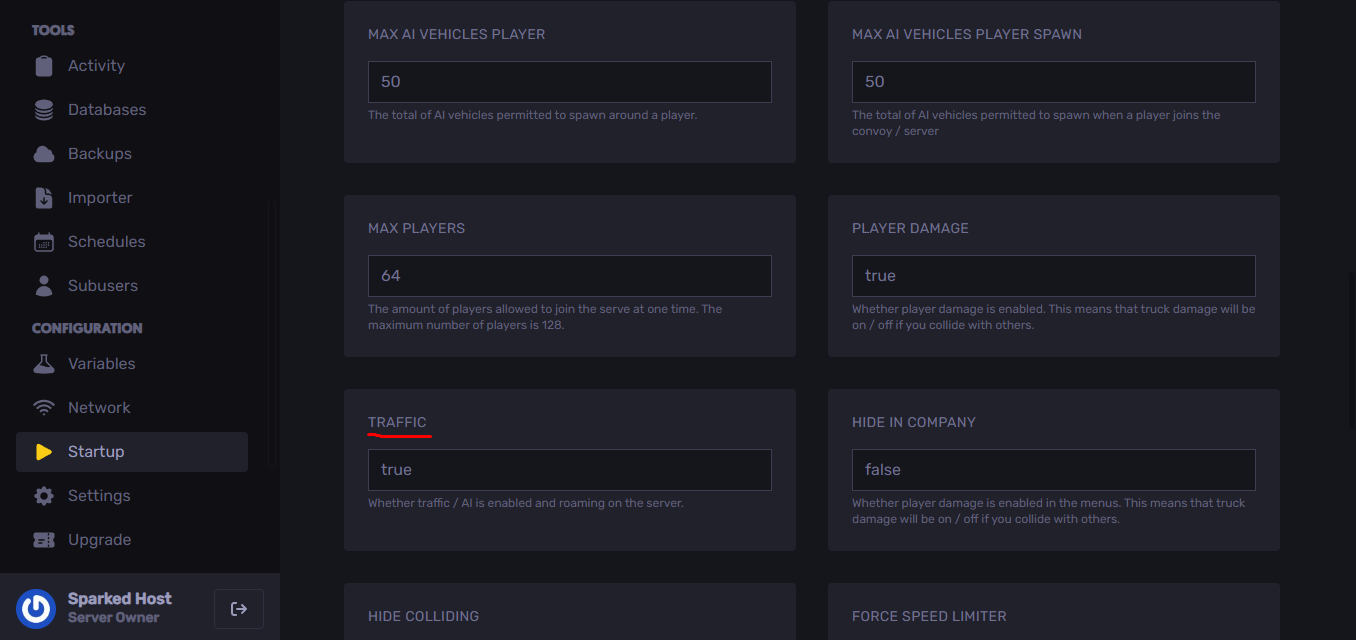Click the logout arrow button

tap(239, 609)
